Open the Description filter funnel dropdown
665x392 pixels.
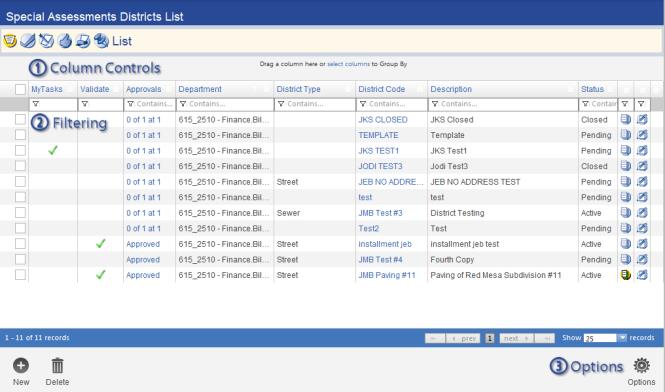click(435, 104)
